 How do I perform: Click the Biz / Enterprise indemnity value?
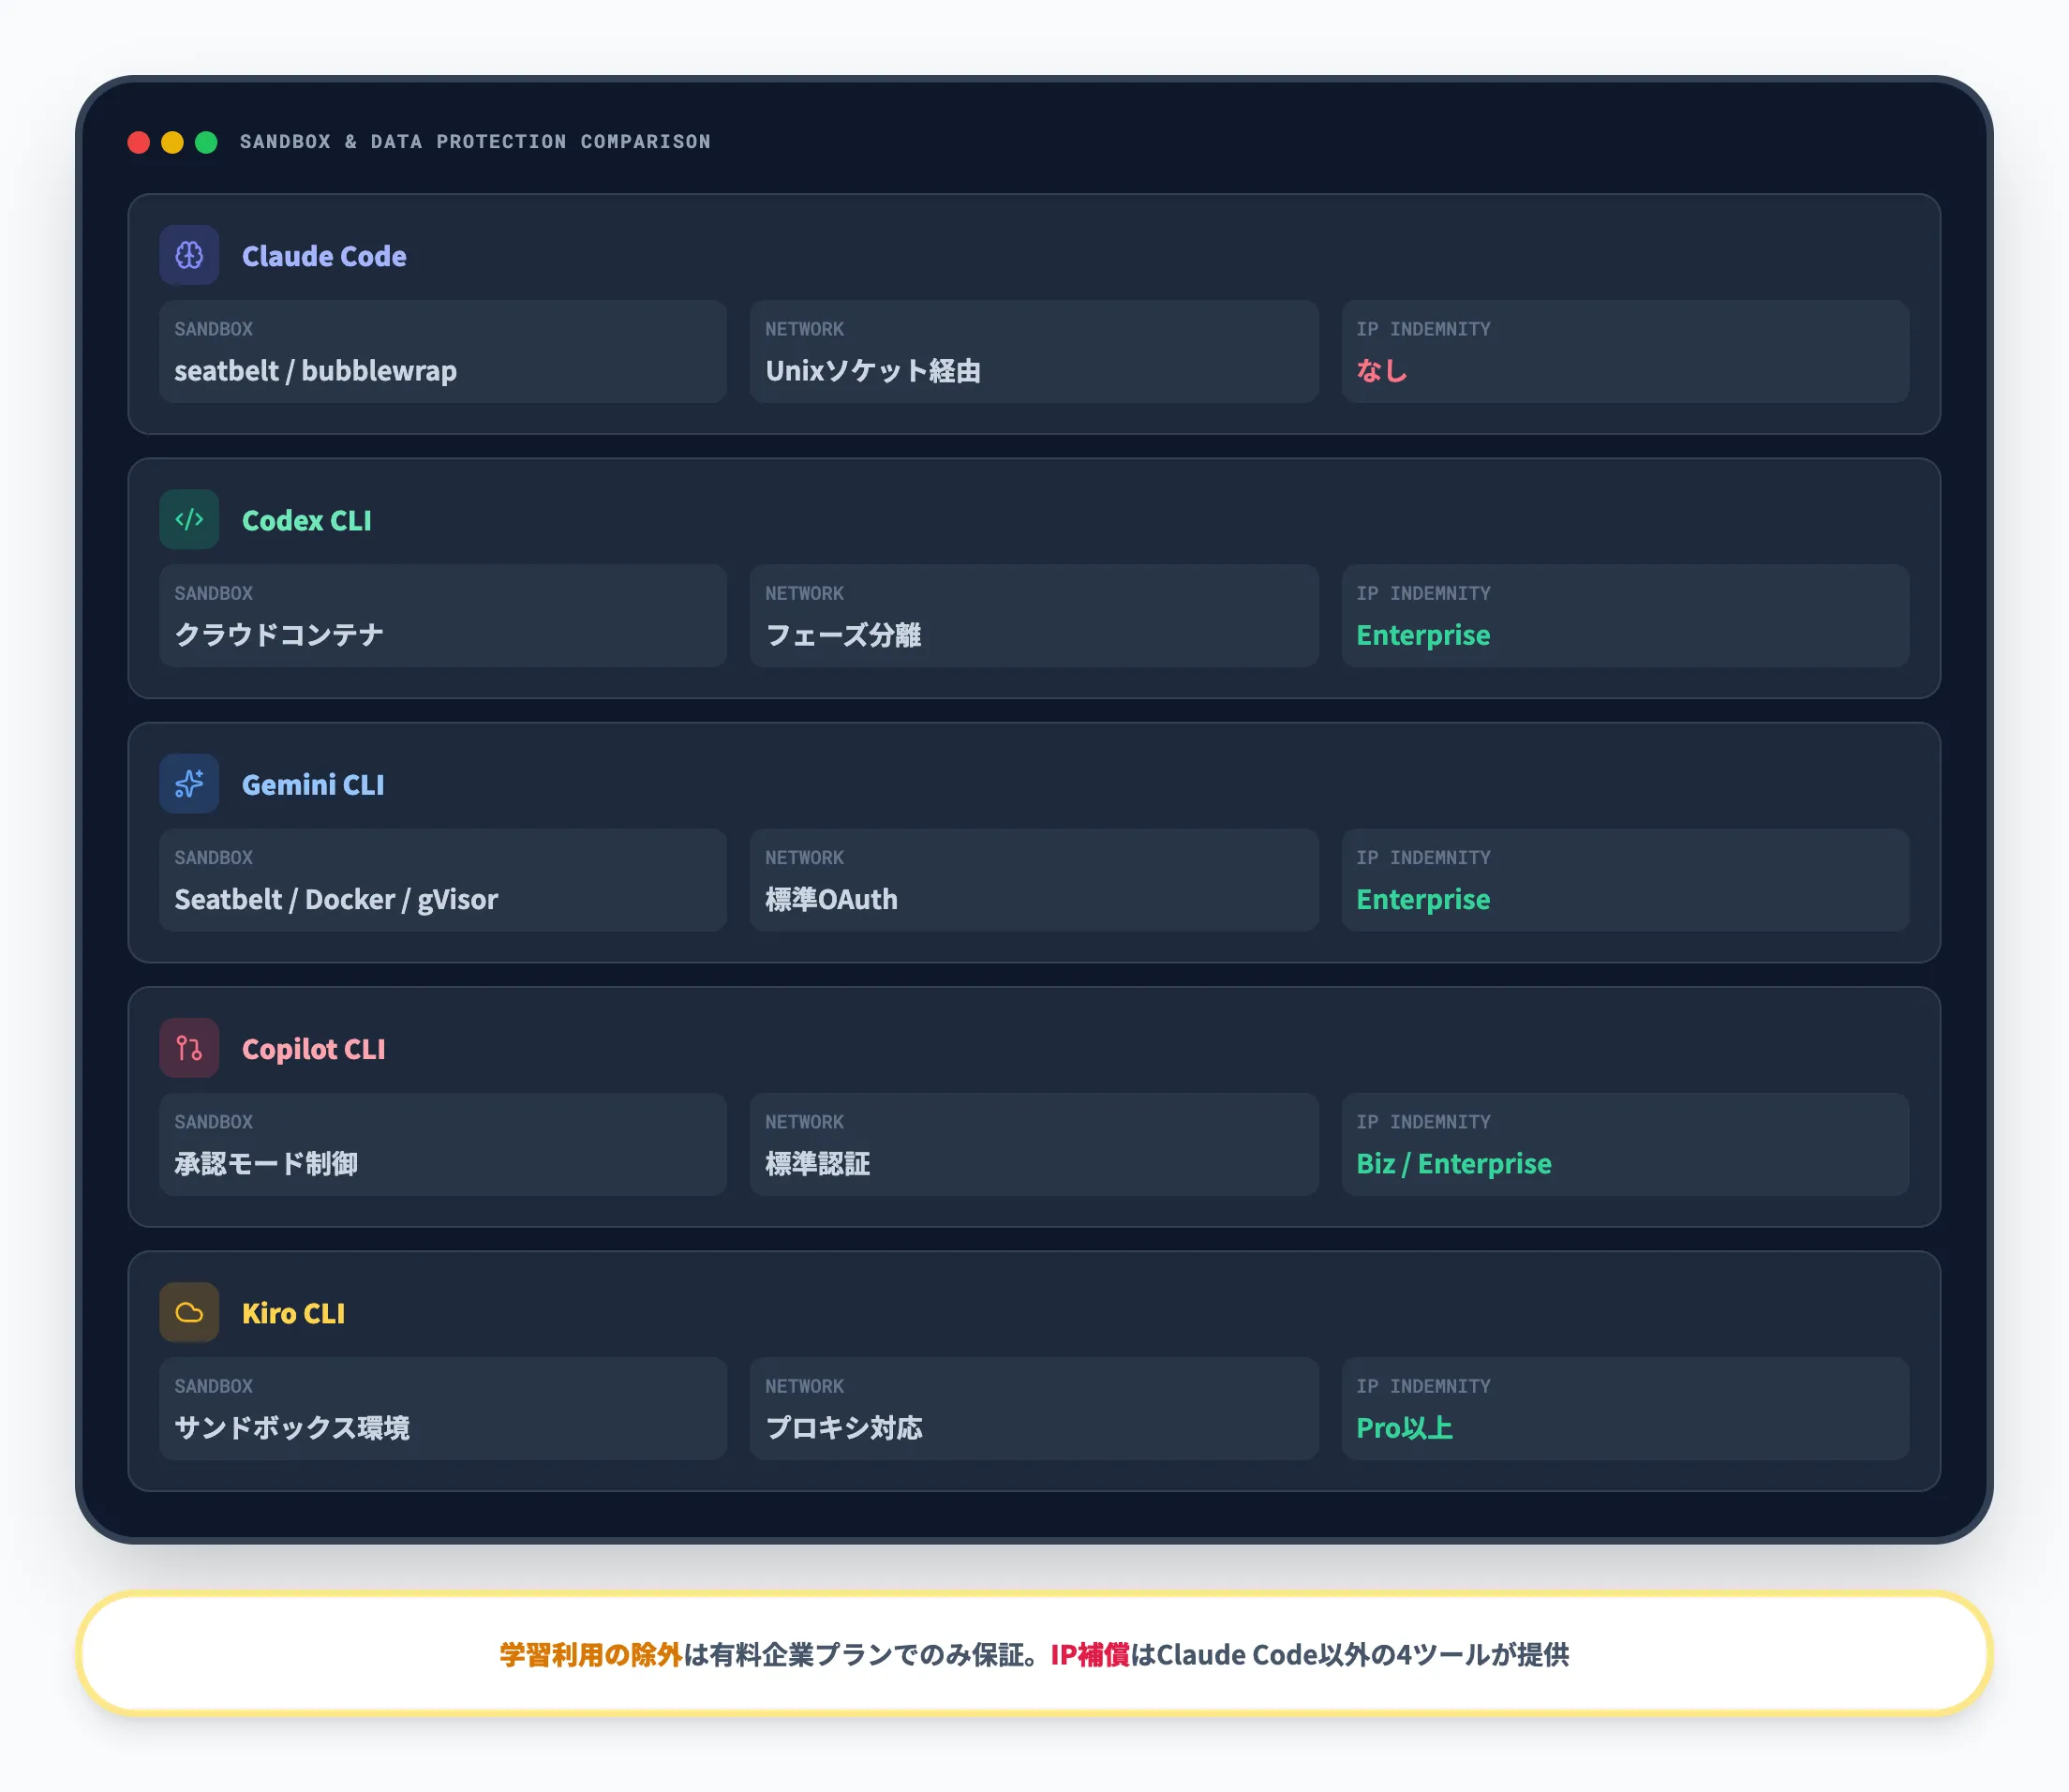click(x=1453, y=1163)
